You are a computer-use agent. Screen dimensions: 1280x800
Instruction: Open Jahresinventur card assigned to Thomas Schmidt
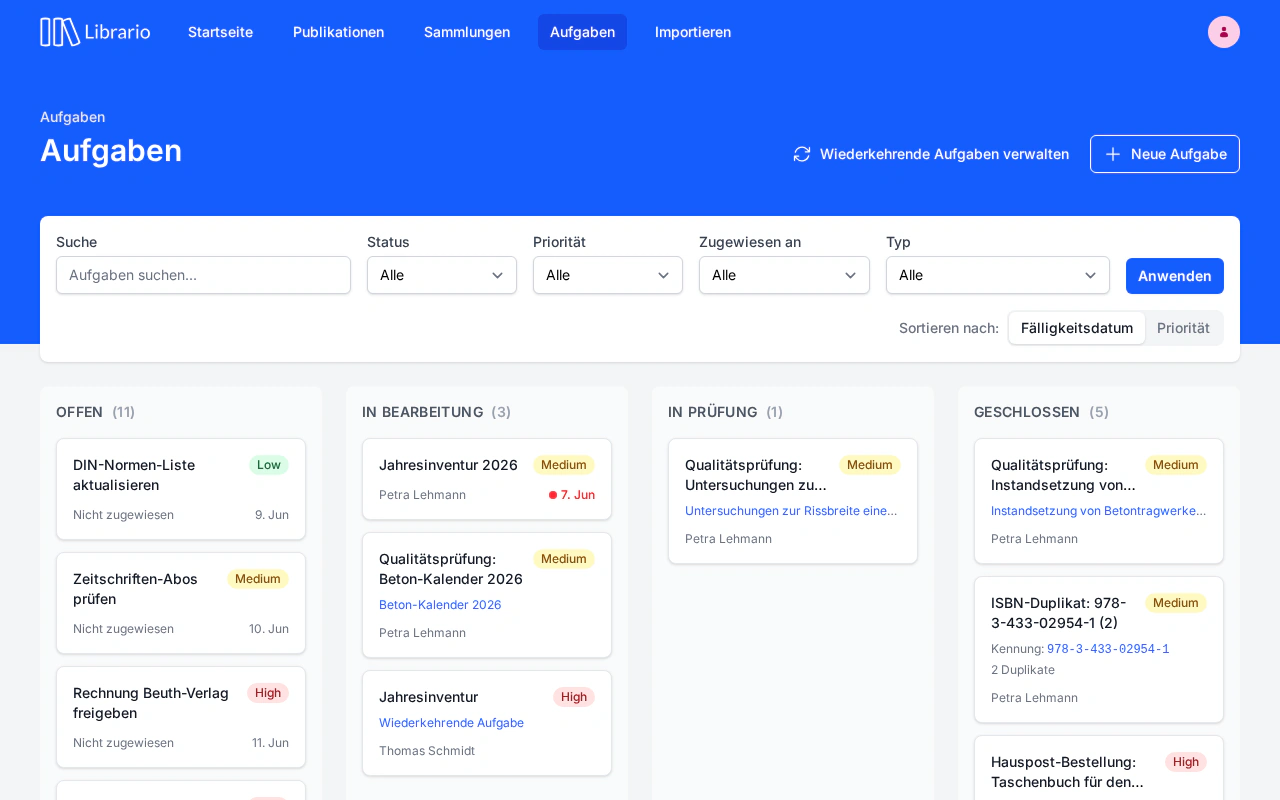[487, 723]
